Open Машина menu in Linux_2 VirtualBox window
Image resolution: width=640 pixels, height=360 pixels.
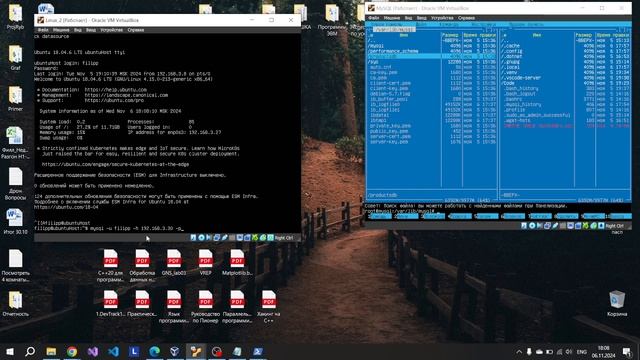61,30
